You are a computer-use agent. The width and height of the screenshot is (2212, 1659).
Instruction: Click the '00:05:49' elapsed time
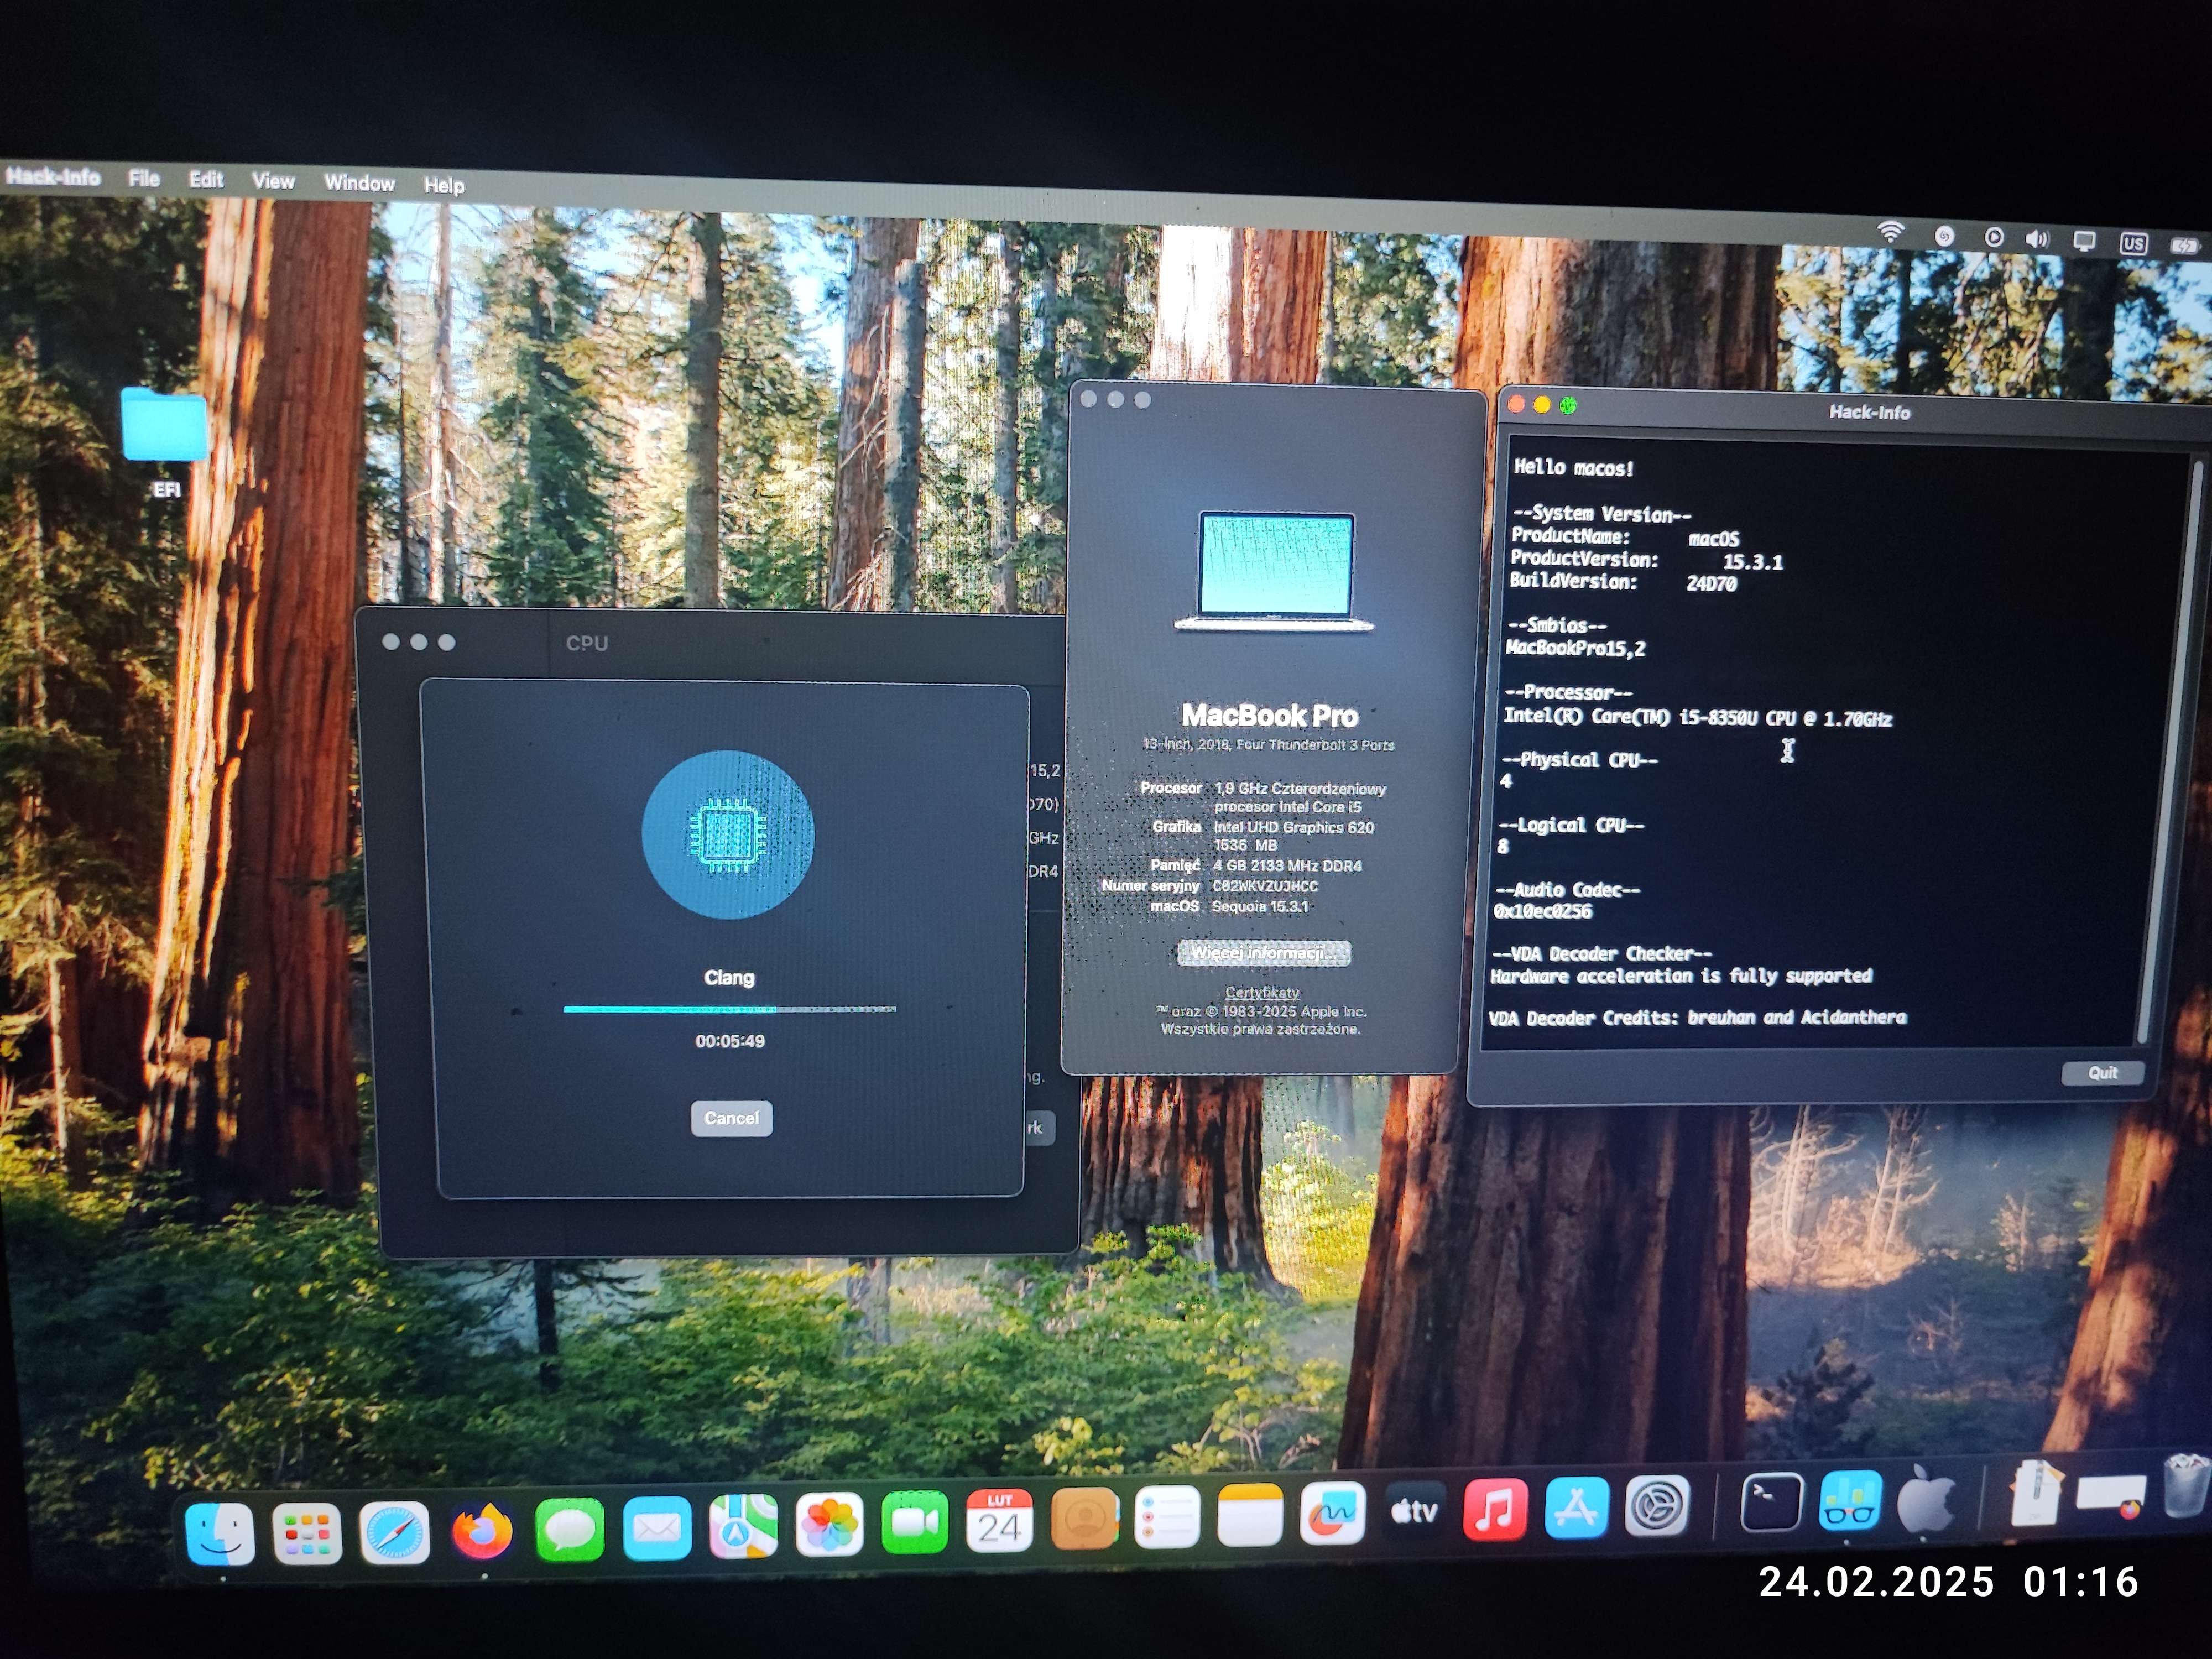(730, 1041)
